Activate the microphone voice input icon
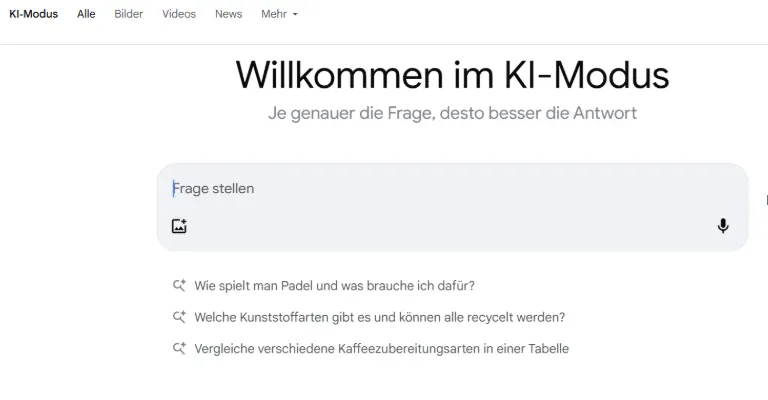This screenshot has width=768, height=400. click(x=723, y=226)
